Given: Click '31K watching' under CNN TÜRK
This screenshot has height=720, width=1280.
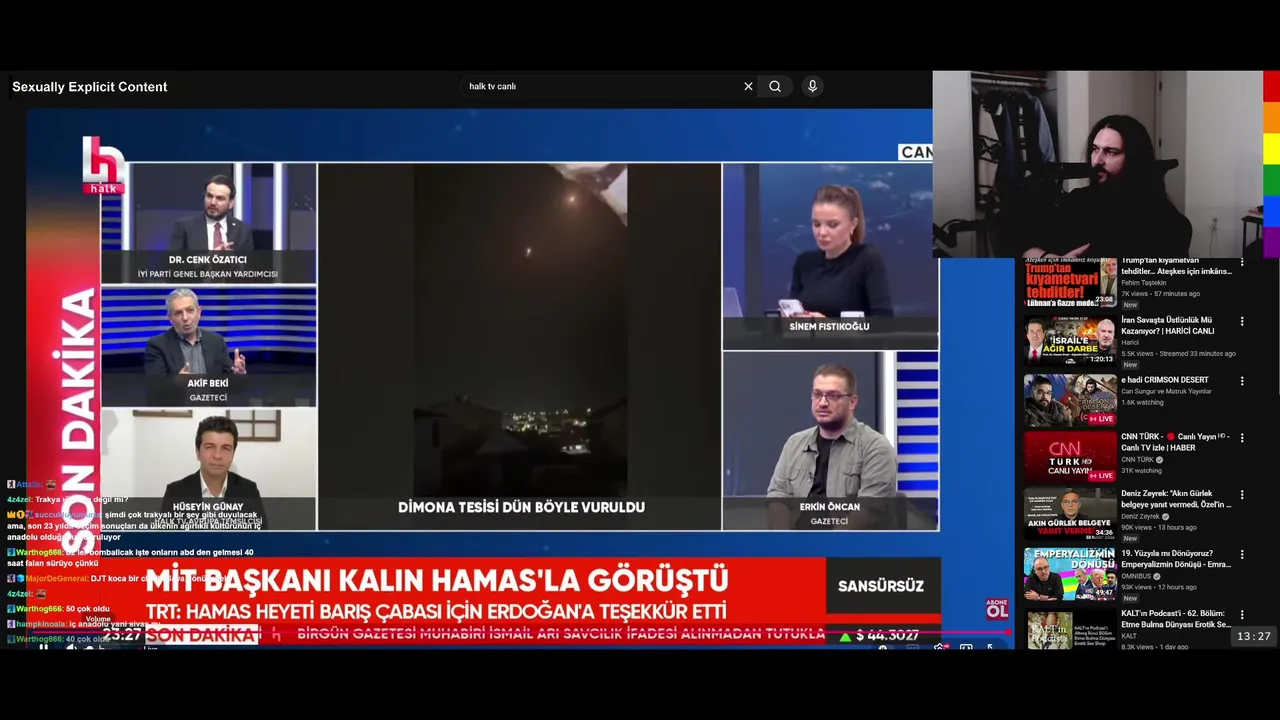Looking at the screenshot, I should click(1141, 471).
